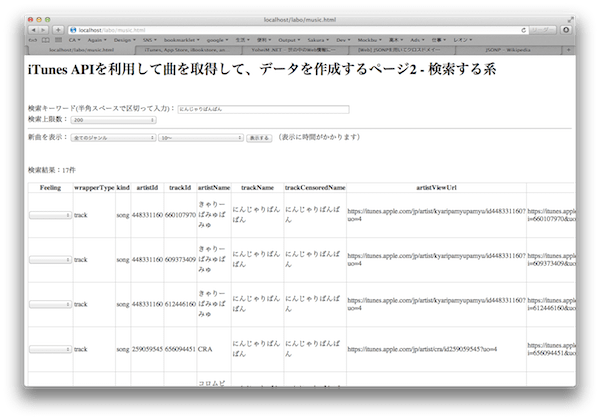Switch to the localhost/labo/music.html tab
The height and width of the screenshot is (420, 600).
click(82, 50)
